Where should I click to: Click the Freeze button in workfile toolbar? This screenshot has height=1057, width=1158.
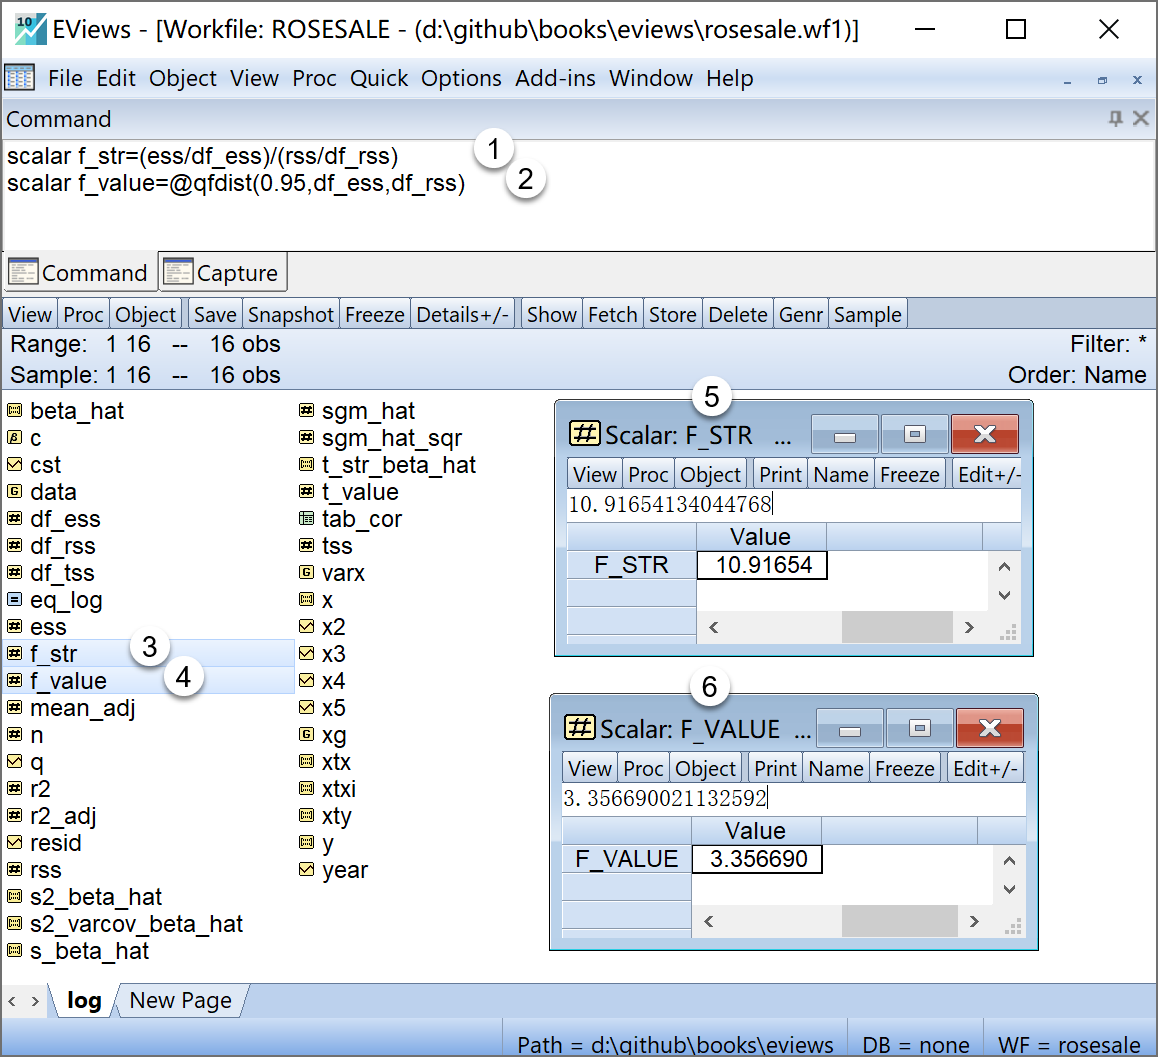pyautogui.click(x=374, y=315)
